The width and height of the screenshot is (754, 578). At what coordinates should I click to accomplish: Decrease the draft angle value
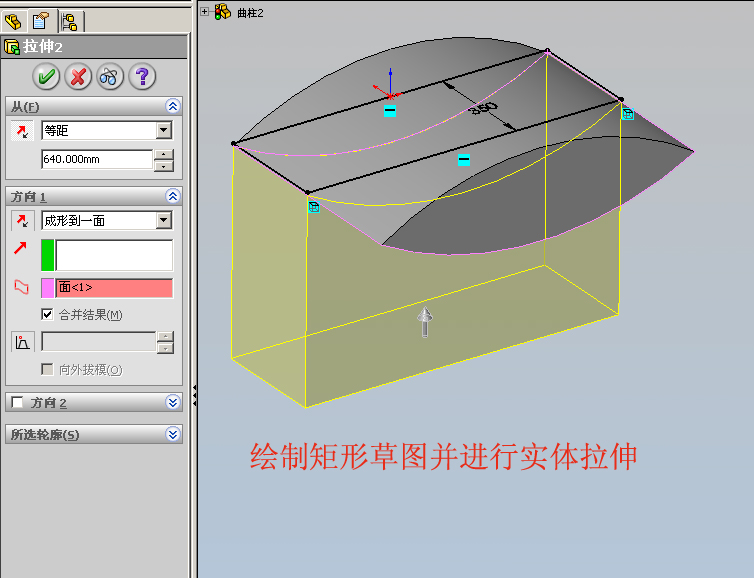tap(165, 348)
